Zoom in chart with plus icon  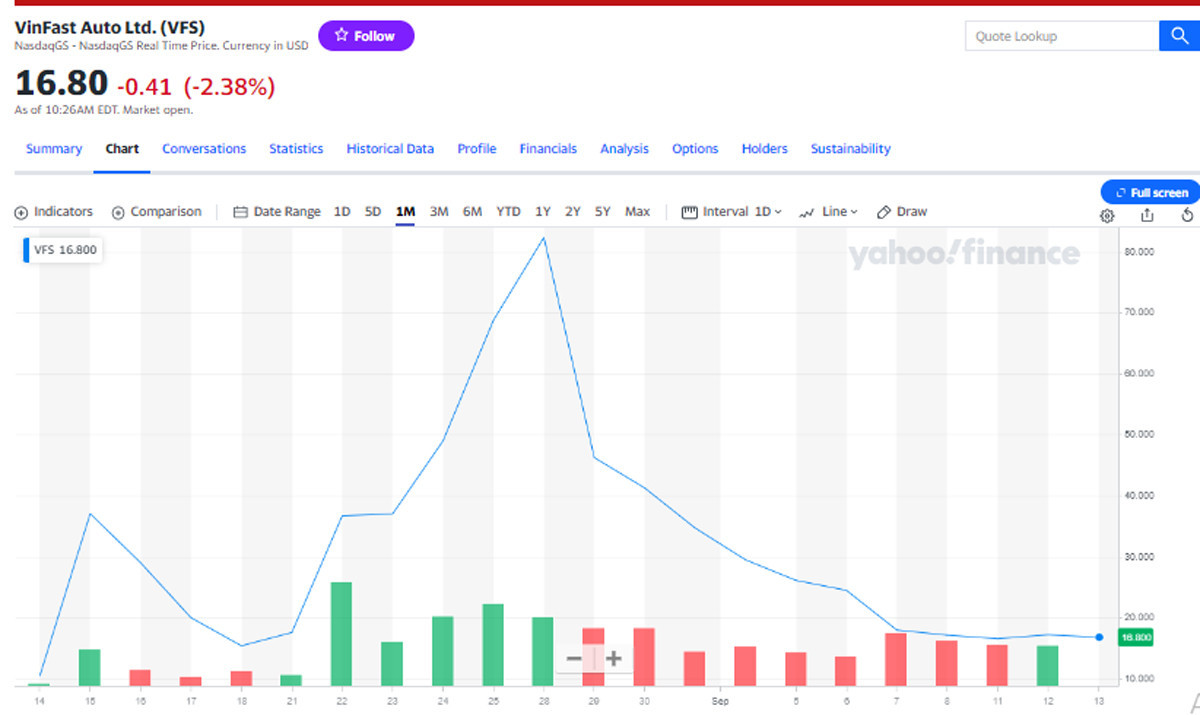pos(613,658)
